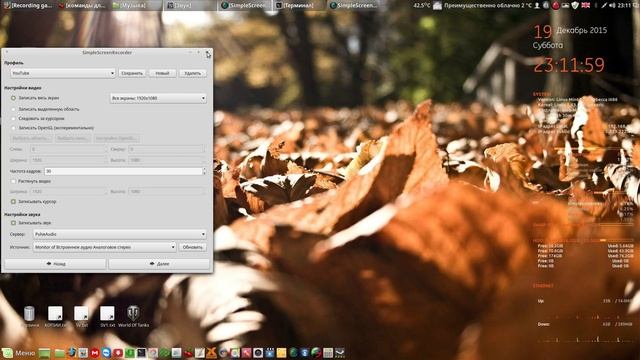The height and width of the screenshot is (360, 640).
Task: Click the 42.5°C temperature indicator
Action: [422, 5]
